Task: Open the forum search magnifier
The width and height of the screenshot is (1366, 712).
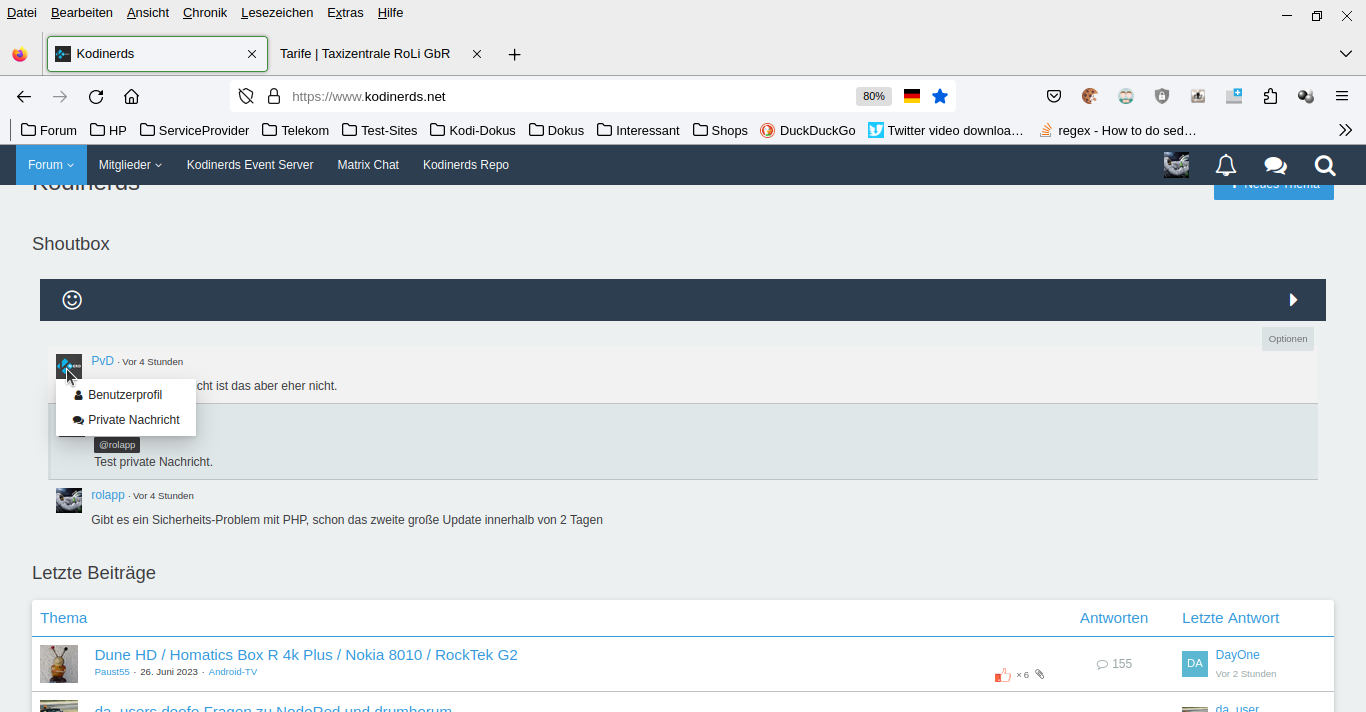Action: (1325, 165)
